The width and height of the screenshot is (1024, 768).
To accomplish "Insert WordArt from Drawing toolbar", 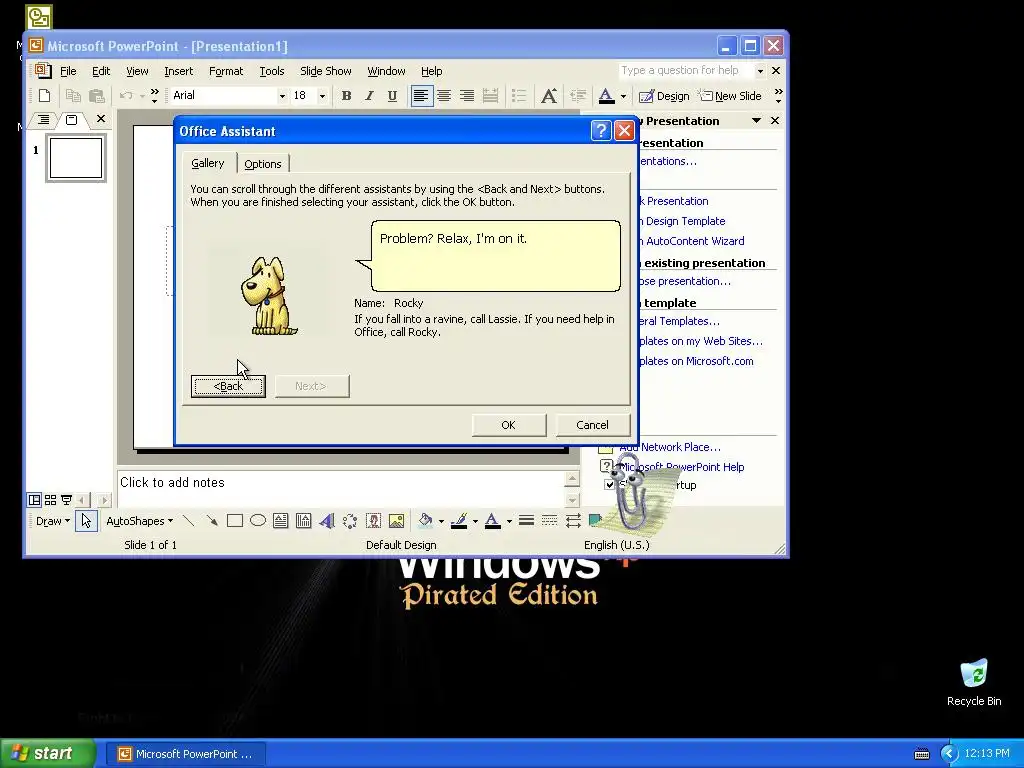I will tap(327, 520).
